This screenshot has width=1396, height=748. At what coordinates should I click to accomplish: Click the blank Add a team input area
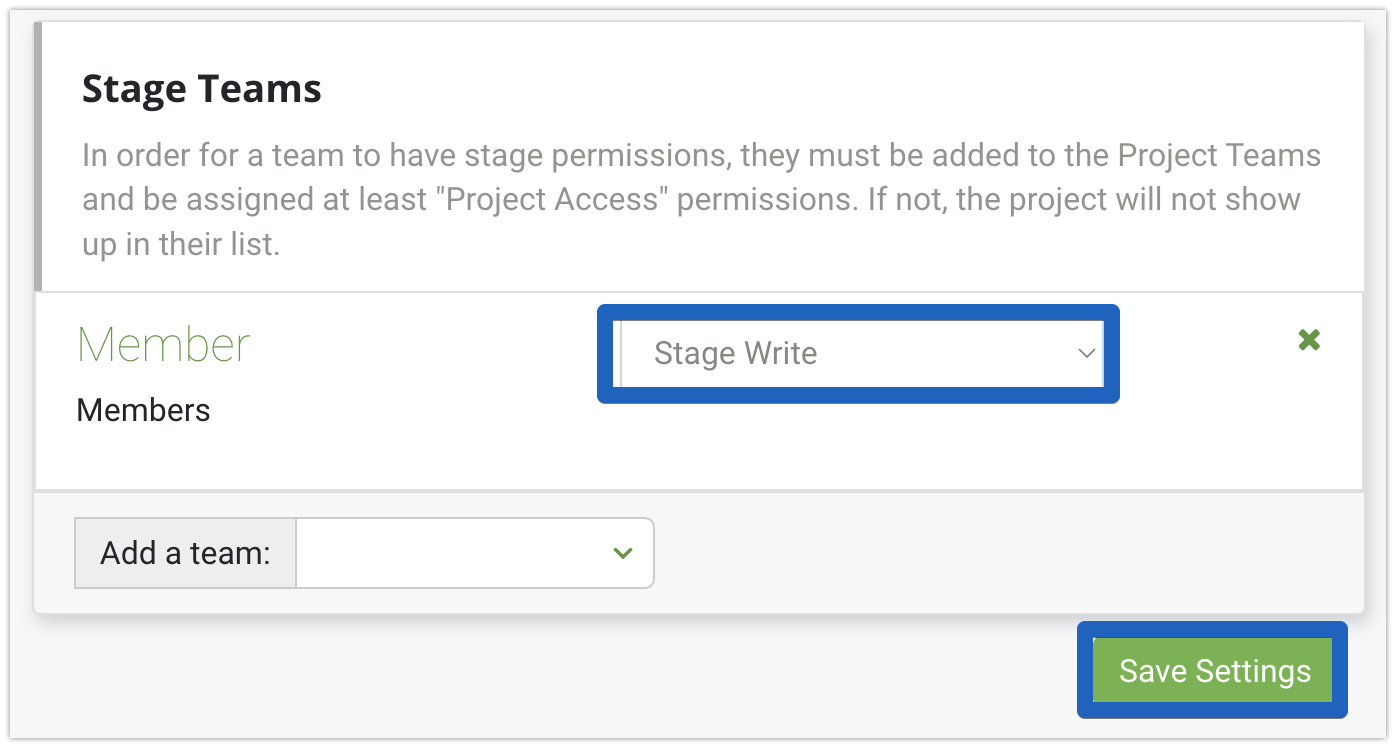pos(440,553)
